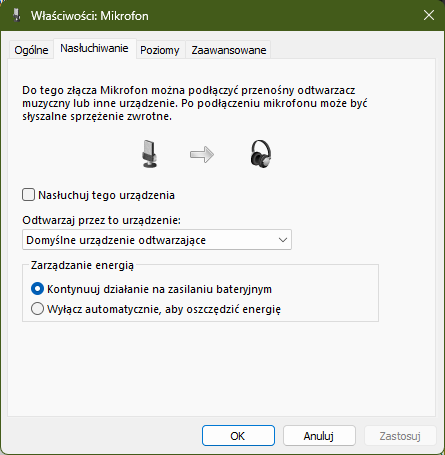The image size is (445, 455).
Task: Click the Odtwarzaj przez to urządzenie label
Action: [101, 220]
